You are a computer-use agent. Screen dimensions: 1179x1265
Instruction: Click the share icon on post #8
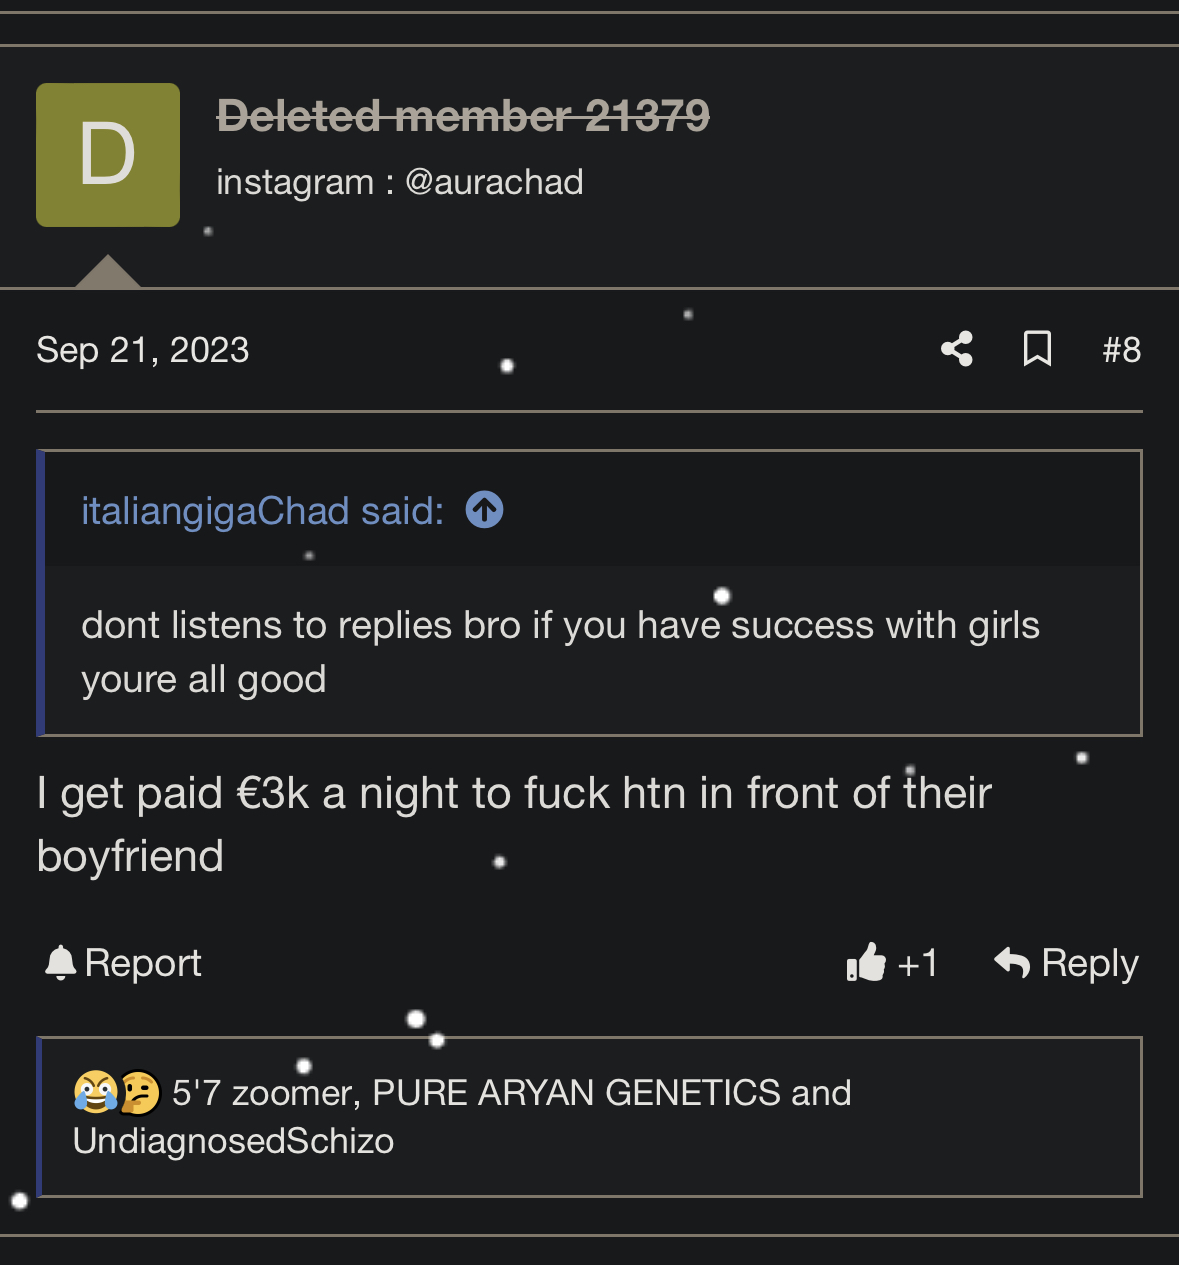pos(957,349)
